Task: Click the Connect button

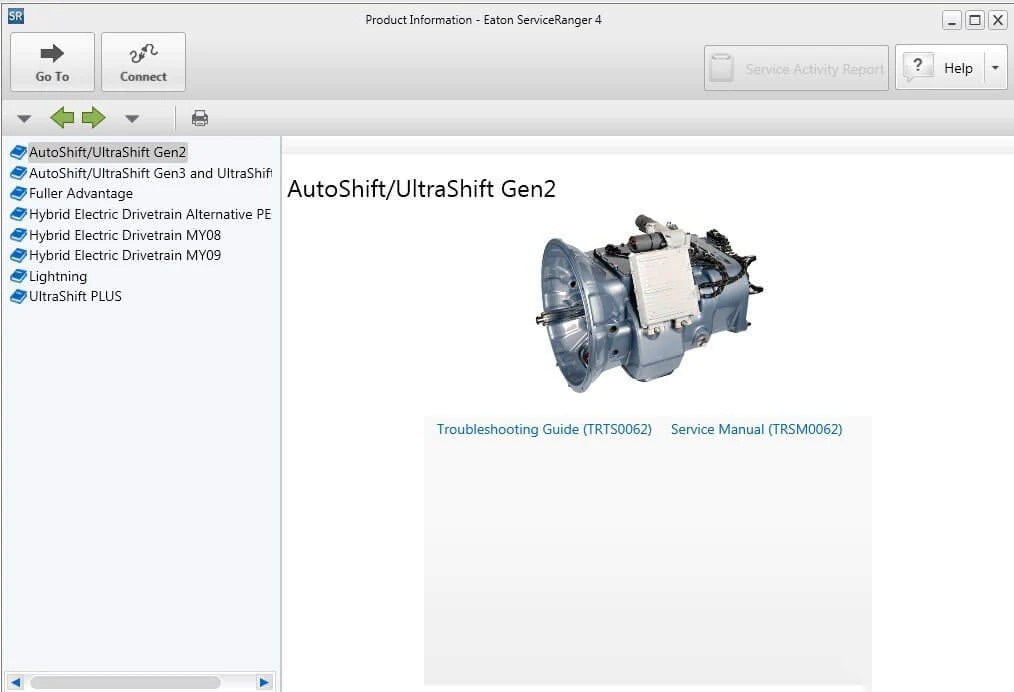Action: [144, 62]
